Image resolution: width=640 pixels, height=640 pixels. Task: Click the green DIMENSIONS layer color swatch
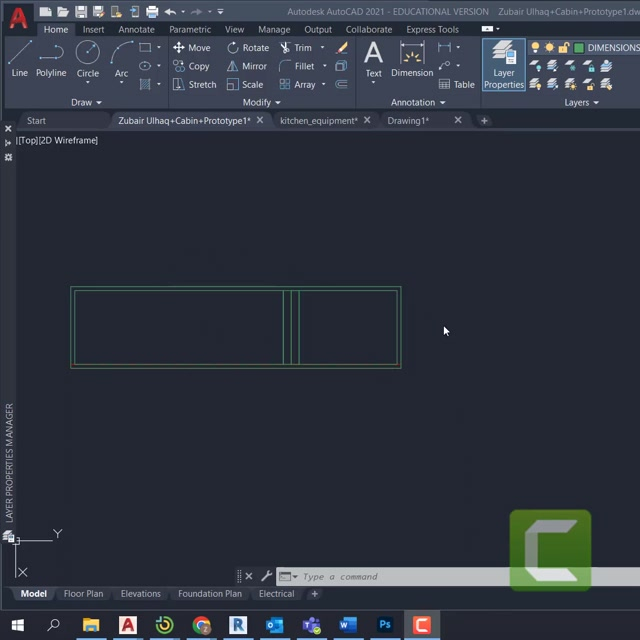(578, 48)
